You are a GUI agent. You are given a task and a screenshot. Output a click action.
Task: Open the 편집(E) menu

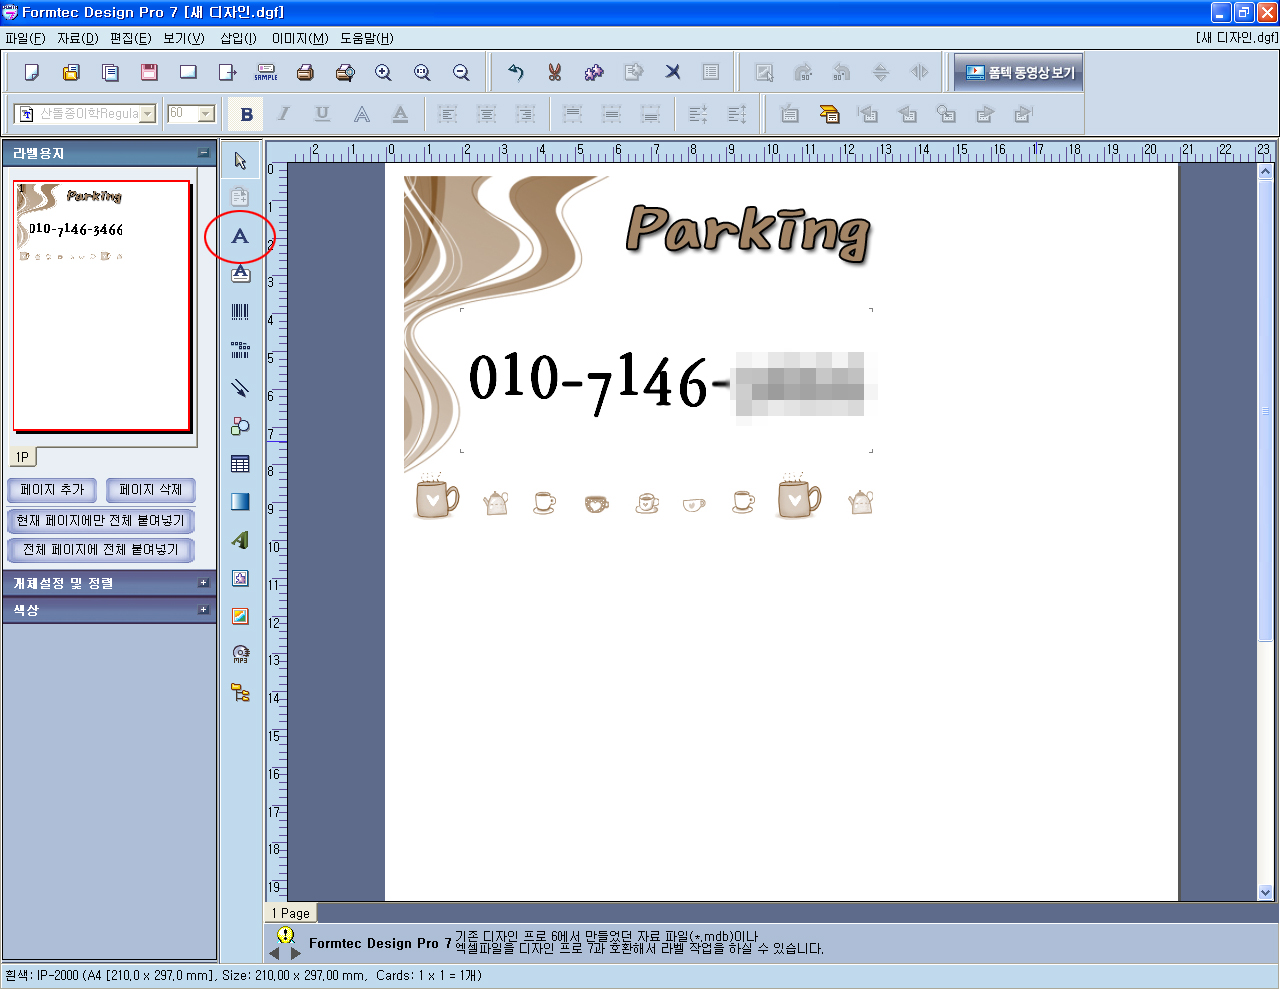point(130,38)
